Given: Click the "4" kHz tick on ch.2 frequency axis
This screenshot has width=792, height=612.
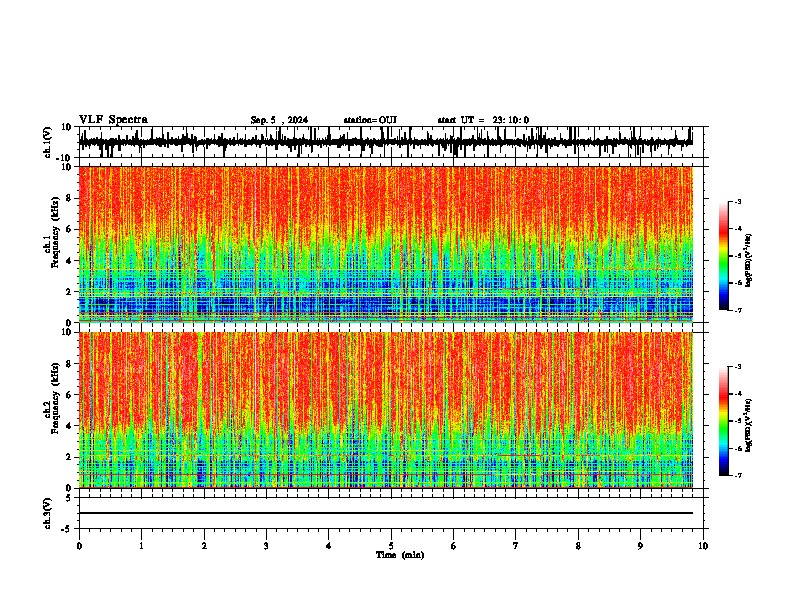Looking at the screenshot, I should tap(69, 426).
